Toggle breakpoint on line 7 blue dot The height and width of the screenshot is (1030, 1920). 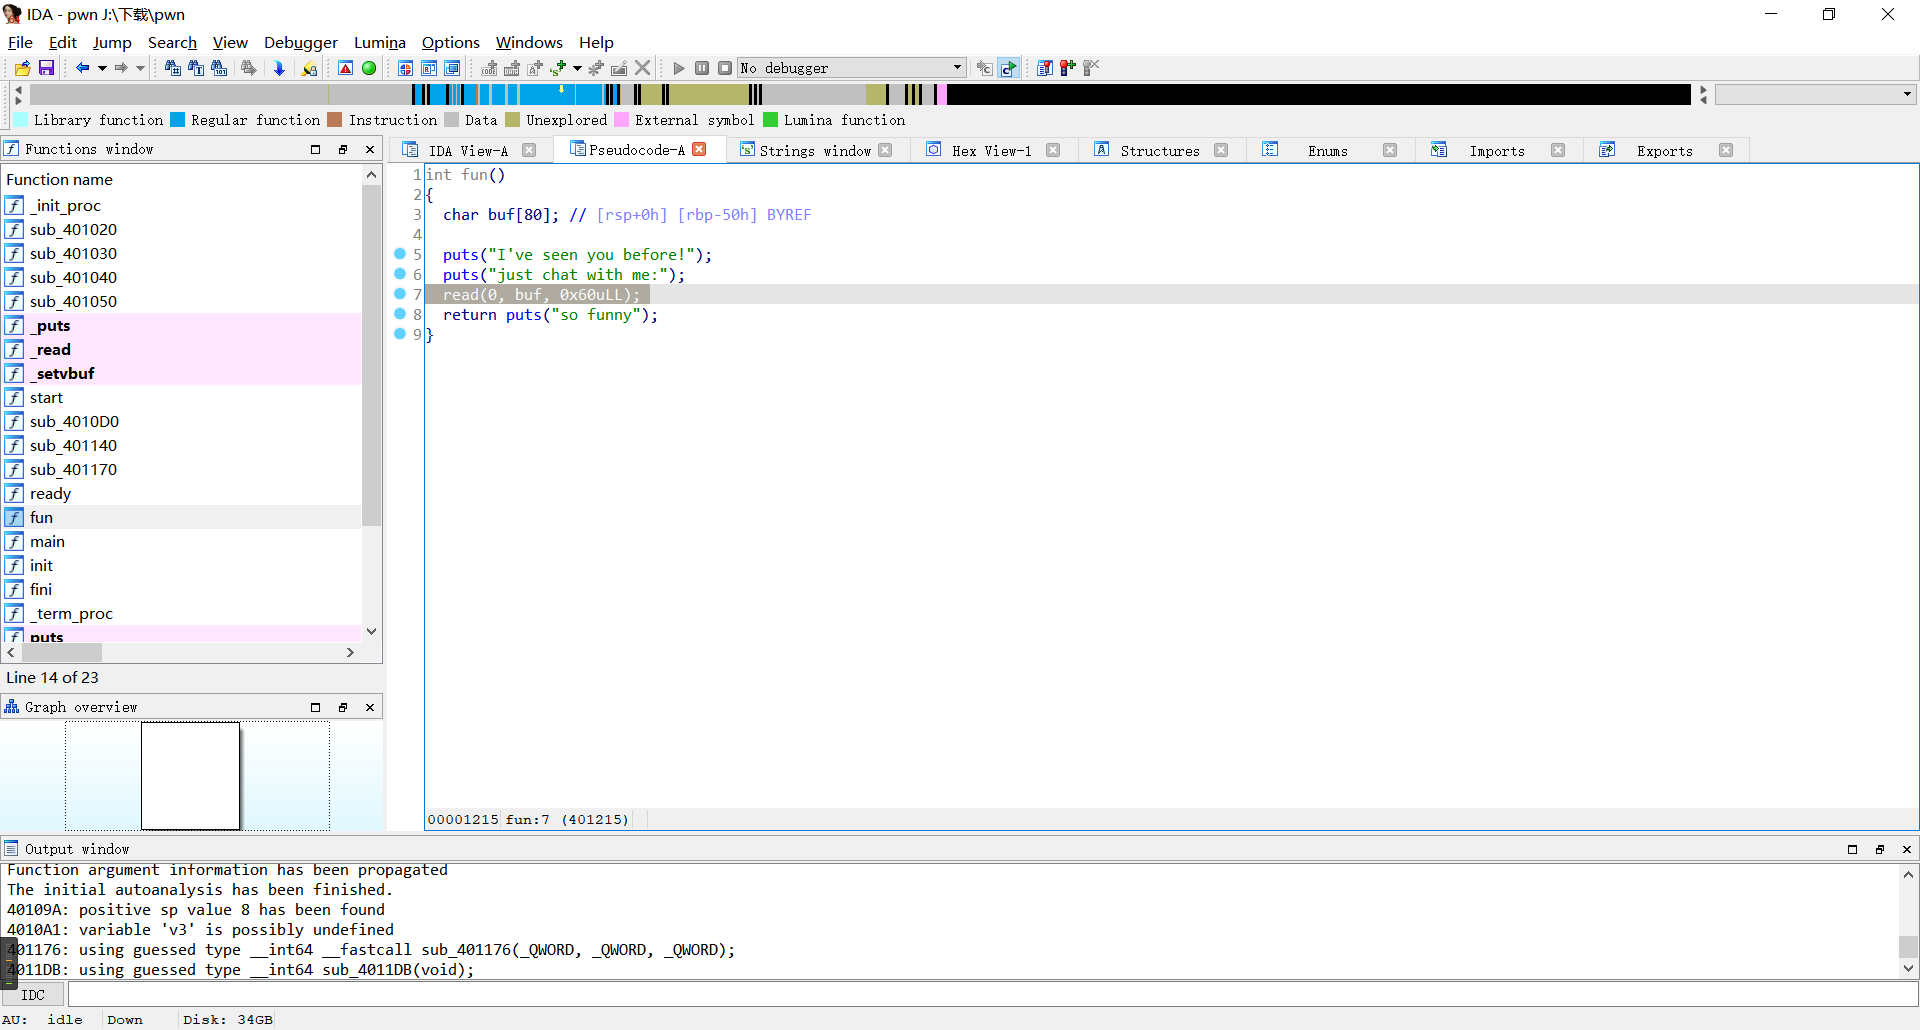400,294
